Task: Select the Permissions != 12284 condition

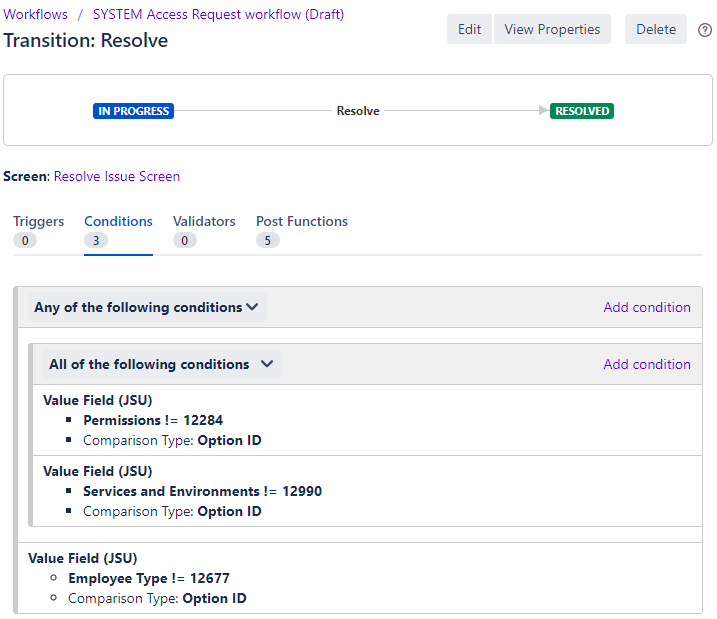Action: 146,420
